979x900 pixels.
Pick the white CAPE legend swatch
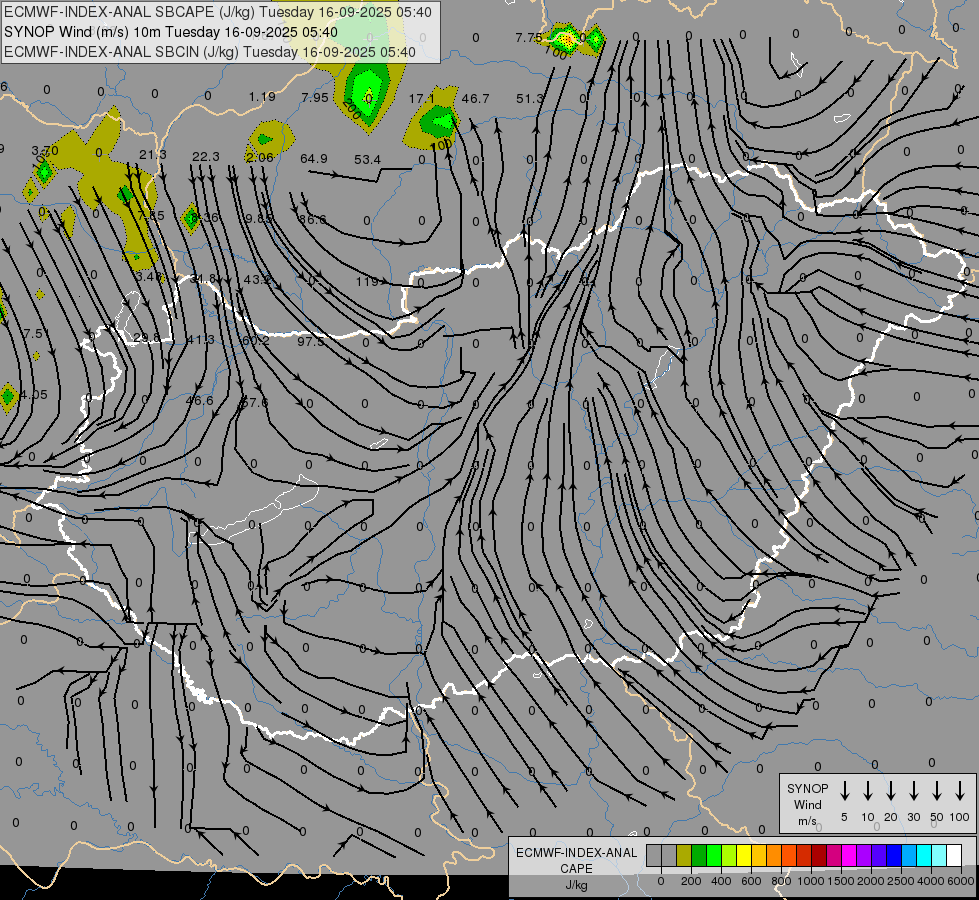[954, 855]
